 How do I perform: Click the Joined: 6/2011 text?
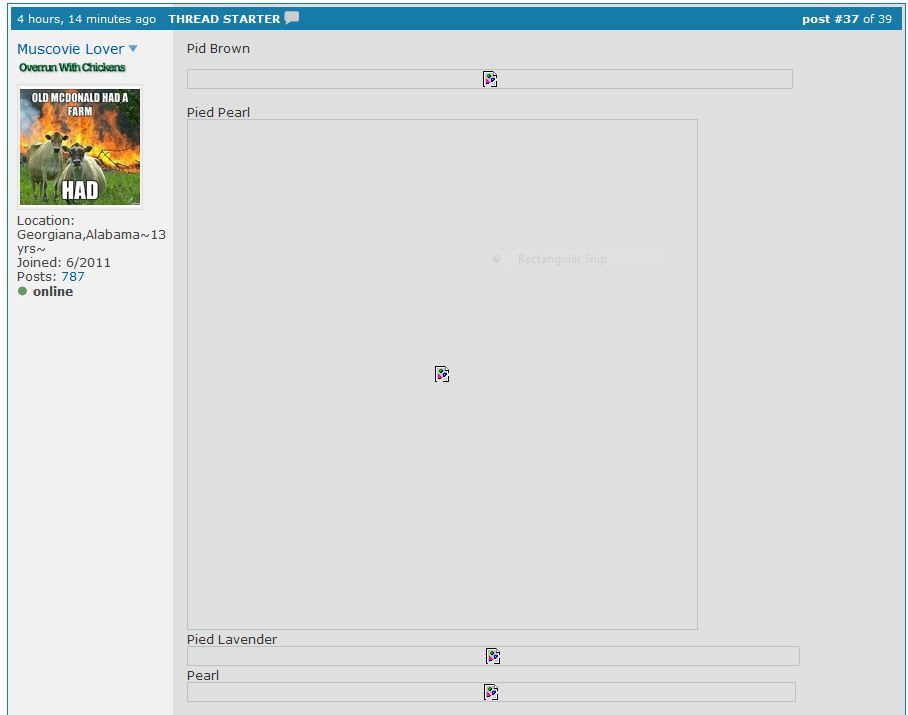point(64,263)
